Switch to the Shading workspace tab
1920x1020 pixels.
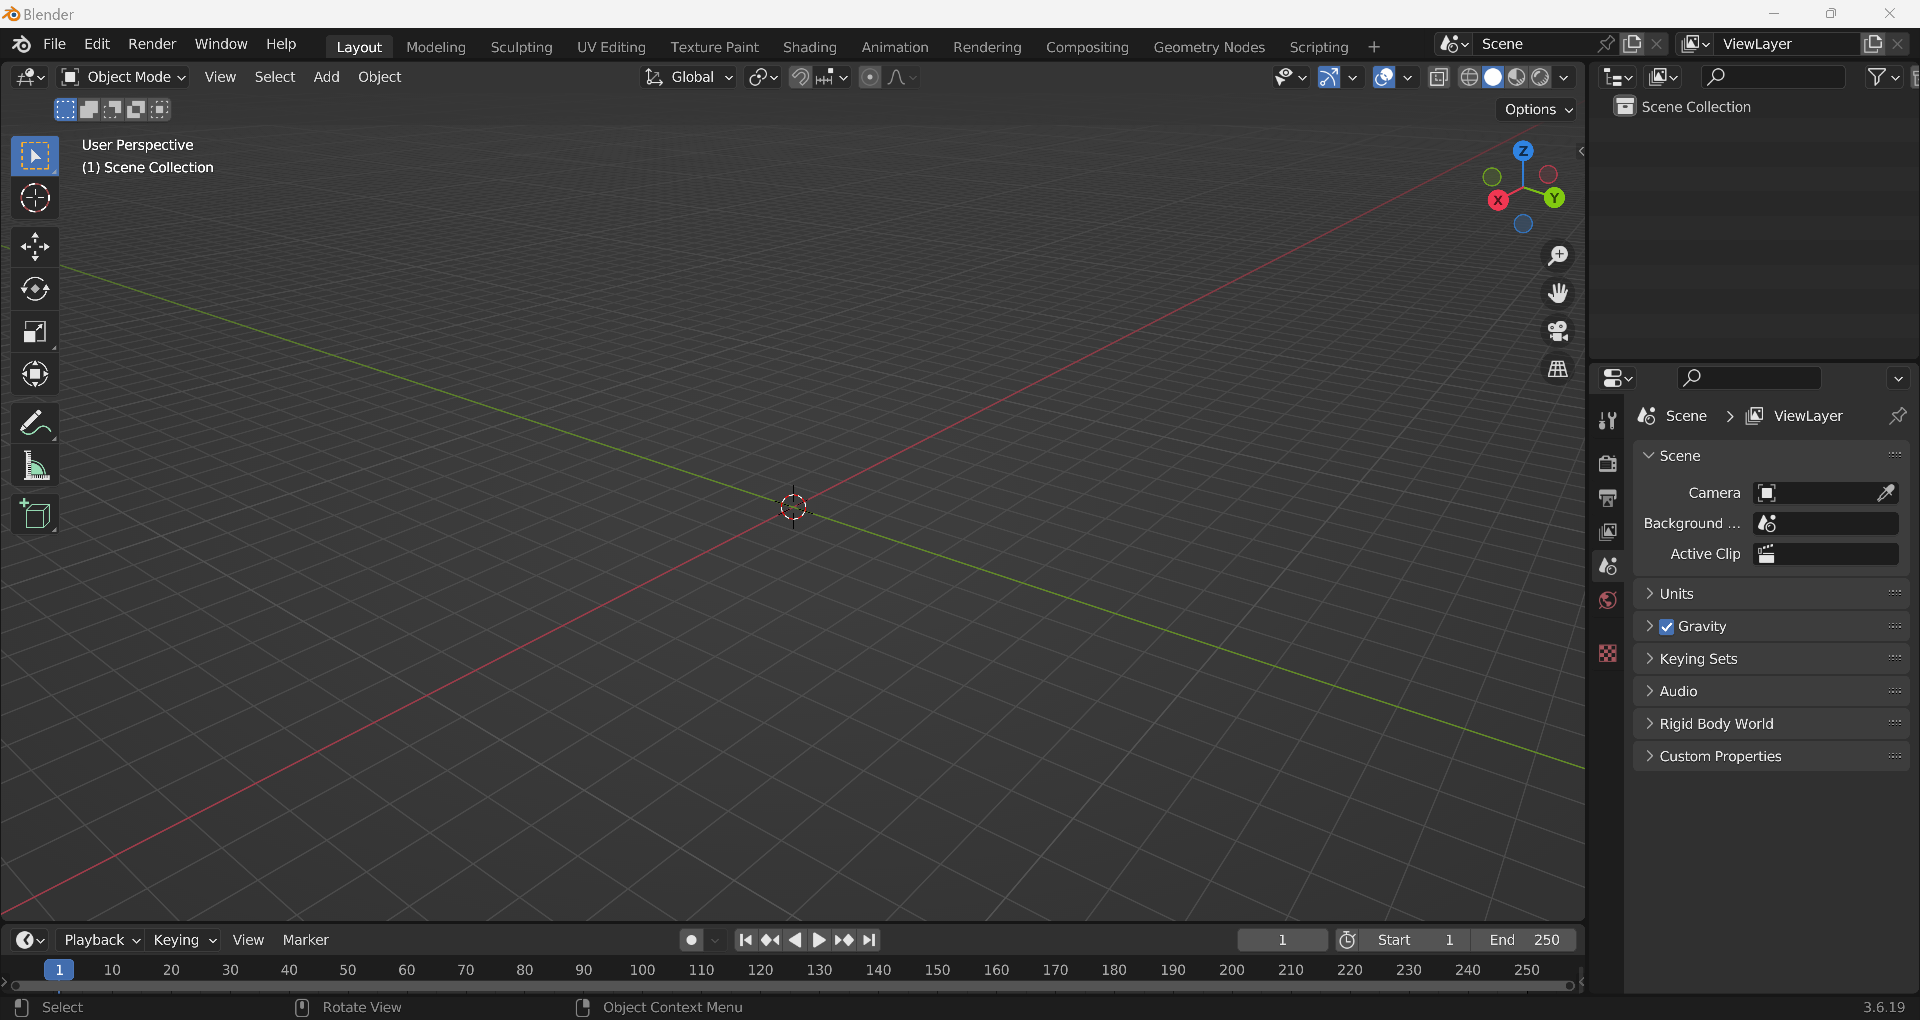click(x=810, y=47)
